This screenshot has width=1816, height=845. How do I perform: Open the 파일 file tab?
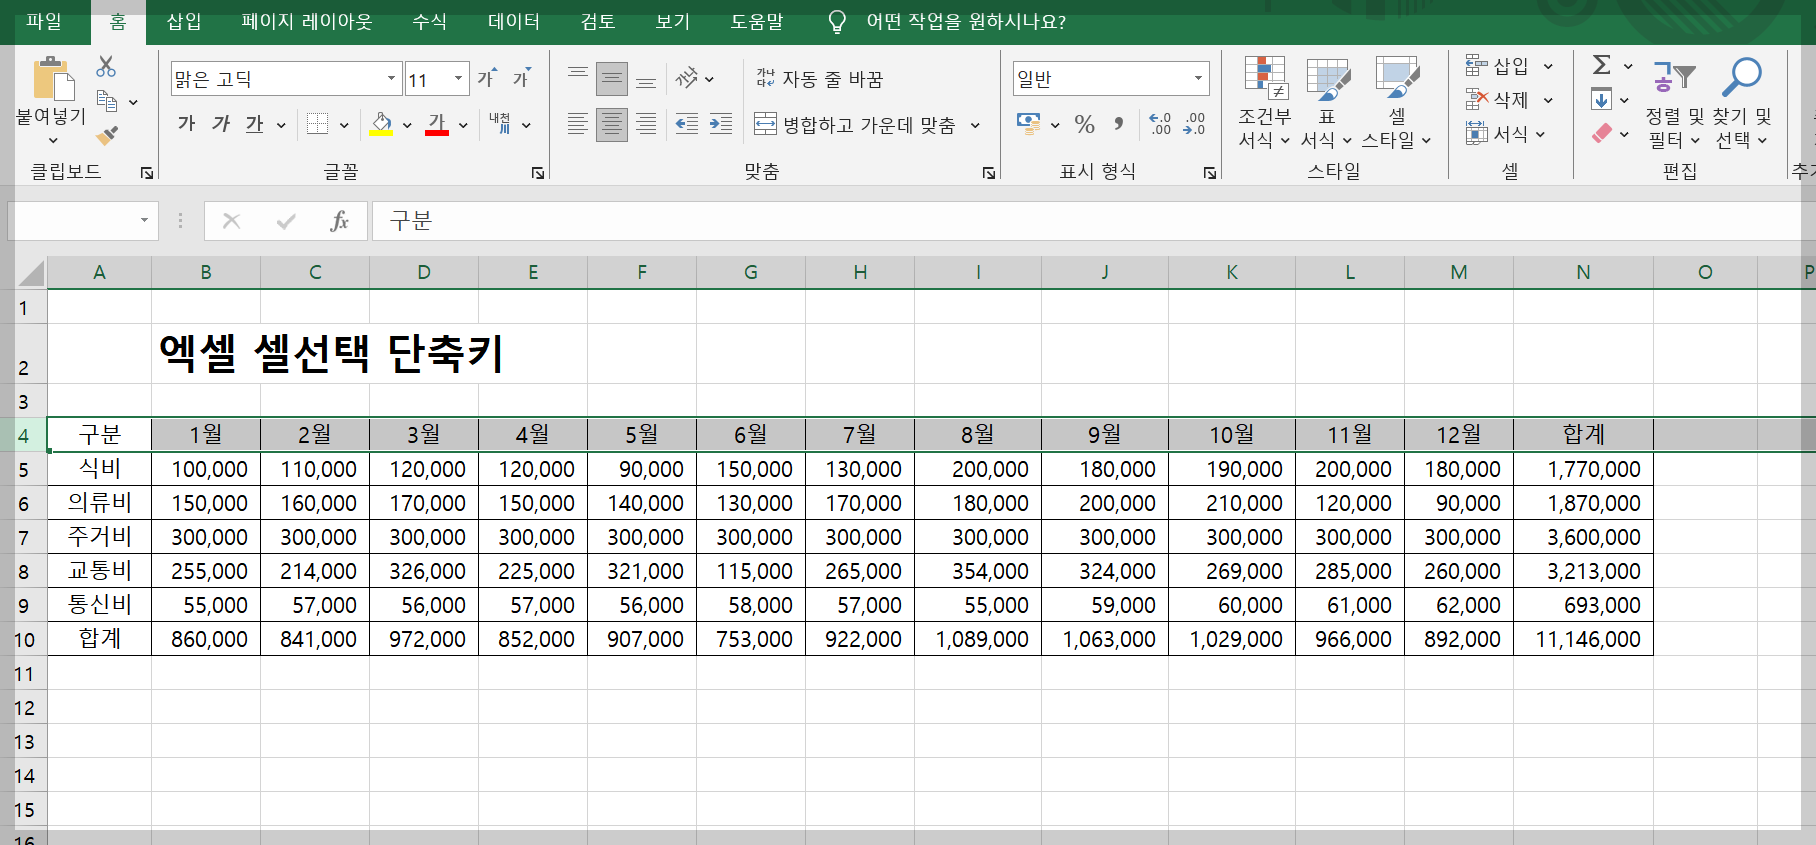[44, 21]
